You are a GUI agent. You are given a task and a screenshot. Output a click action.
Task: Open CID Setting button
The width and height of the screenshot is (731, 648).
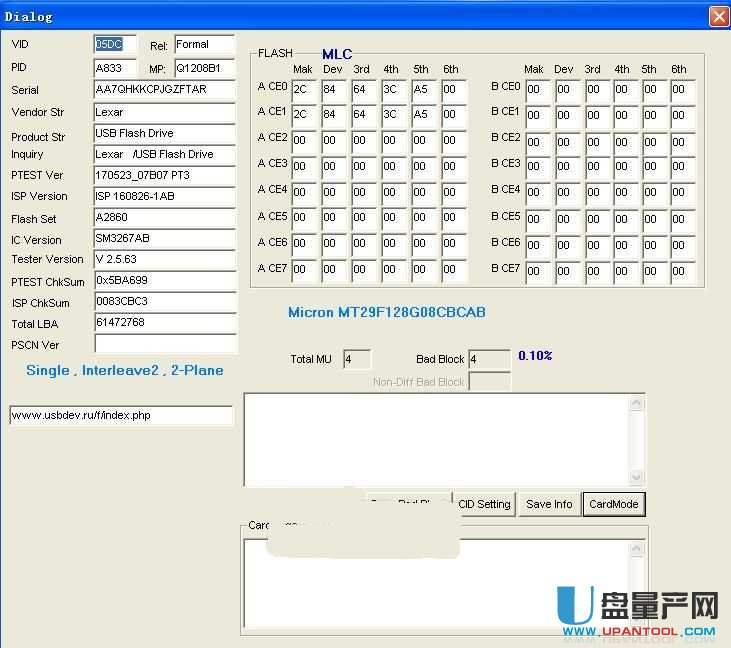click(x=484, y=504)
